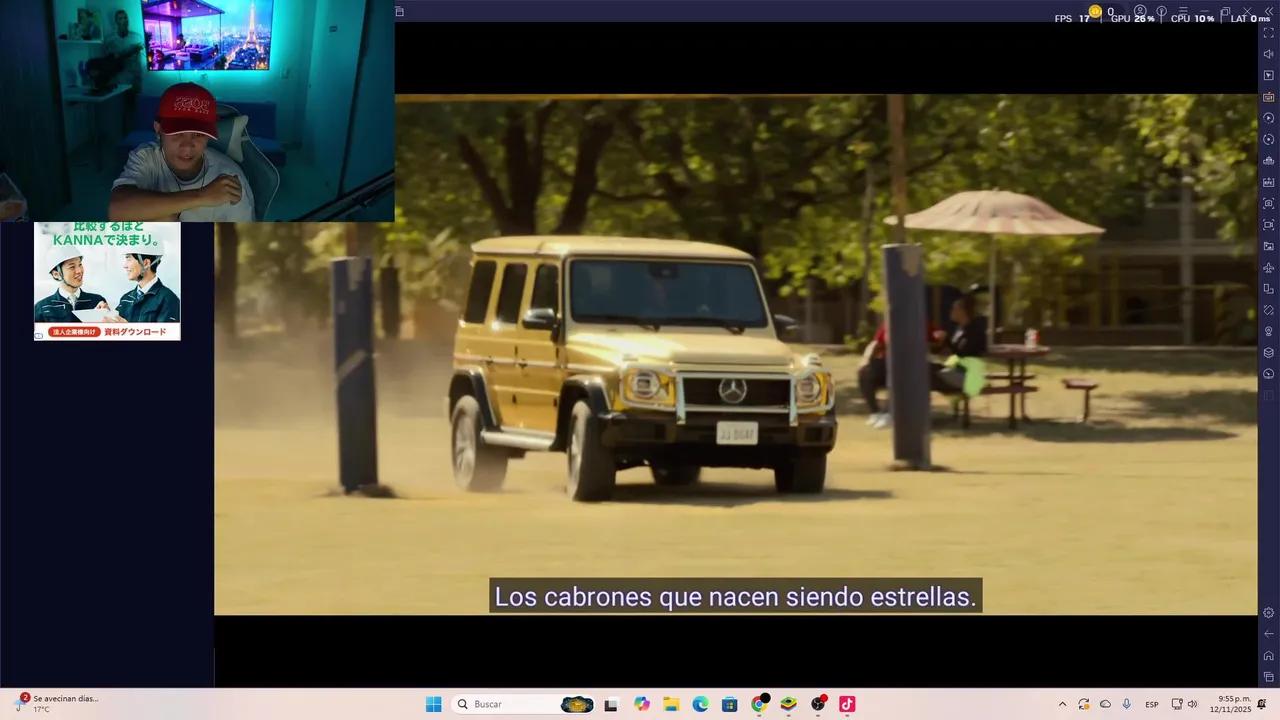
Task: Click the screen record icon in sidebar
Action: point(1268,225)
